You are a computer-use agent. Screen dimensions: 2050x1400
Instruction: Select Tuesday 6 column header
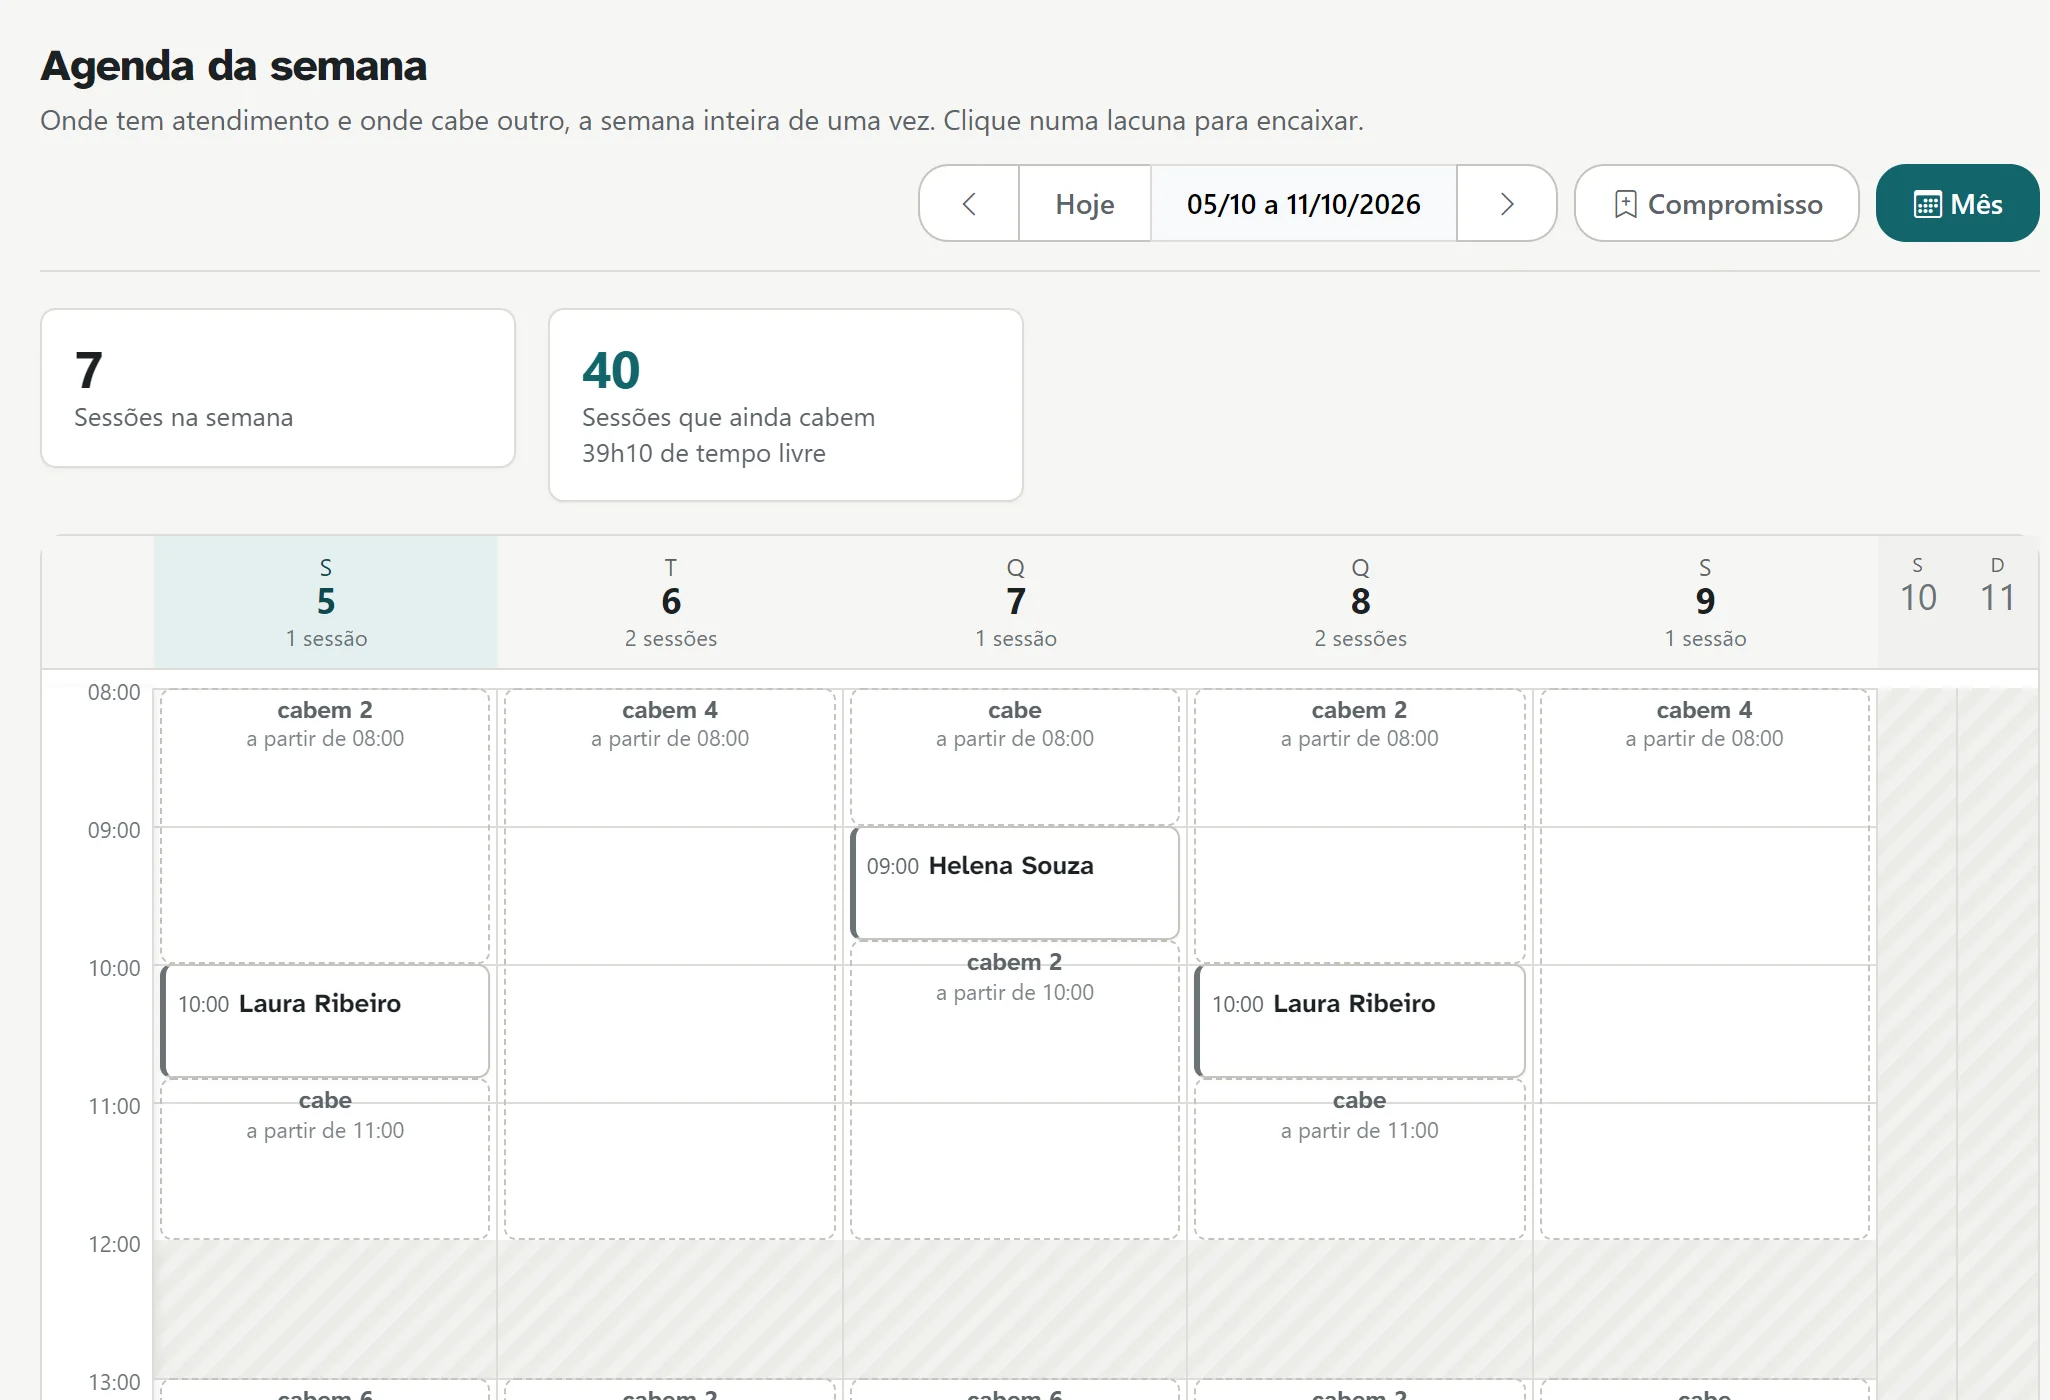671,602
